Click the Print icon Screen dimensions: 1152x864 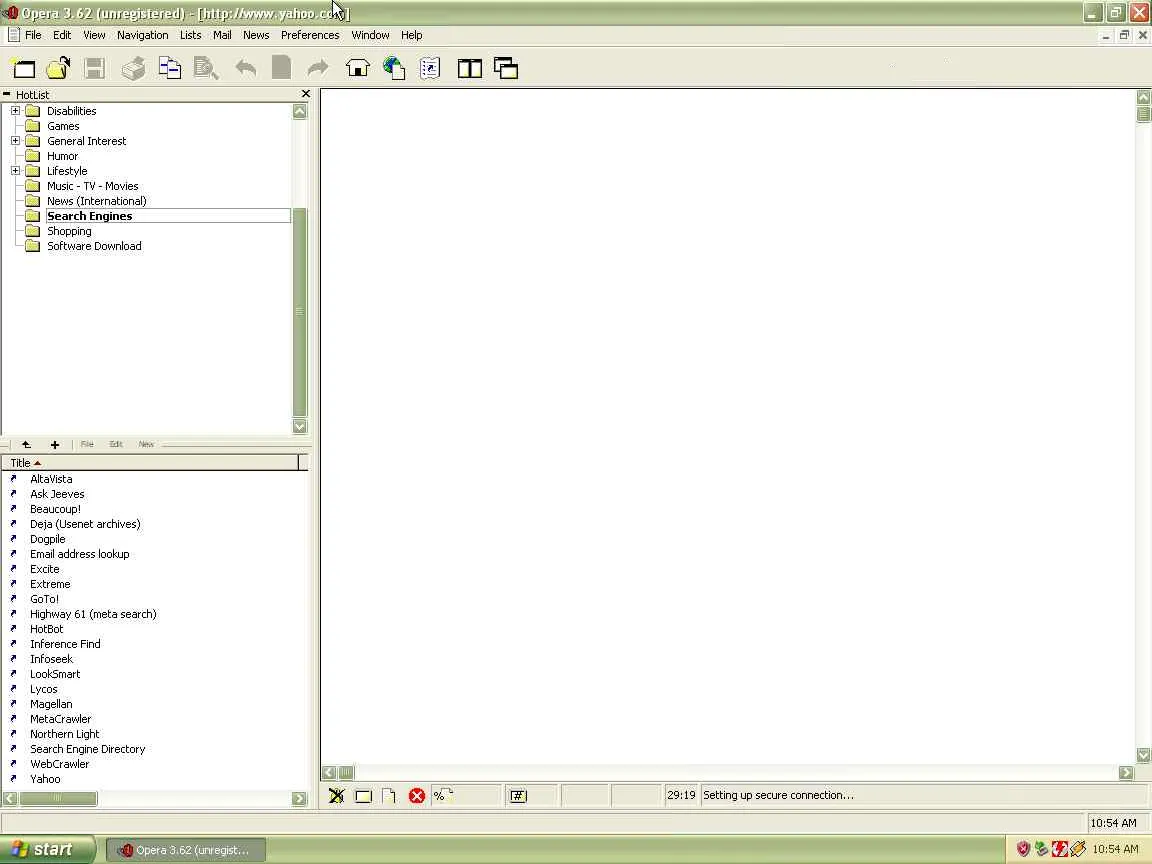[x=133, y=68]
